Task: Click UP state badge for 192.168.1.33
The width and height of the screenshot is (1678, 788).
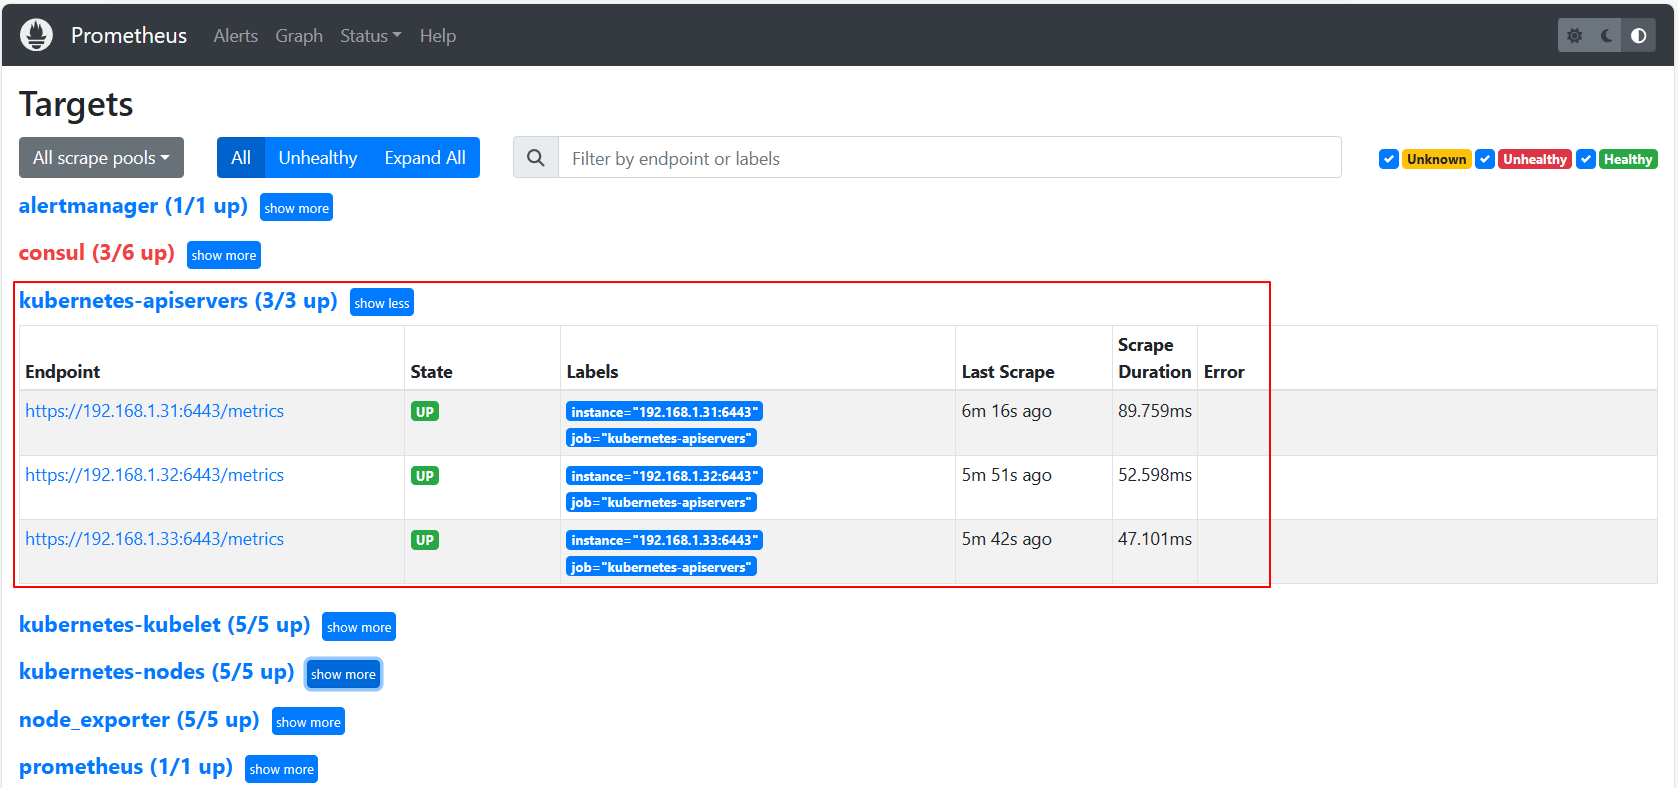Action: point(425,540)
